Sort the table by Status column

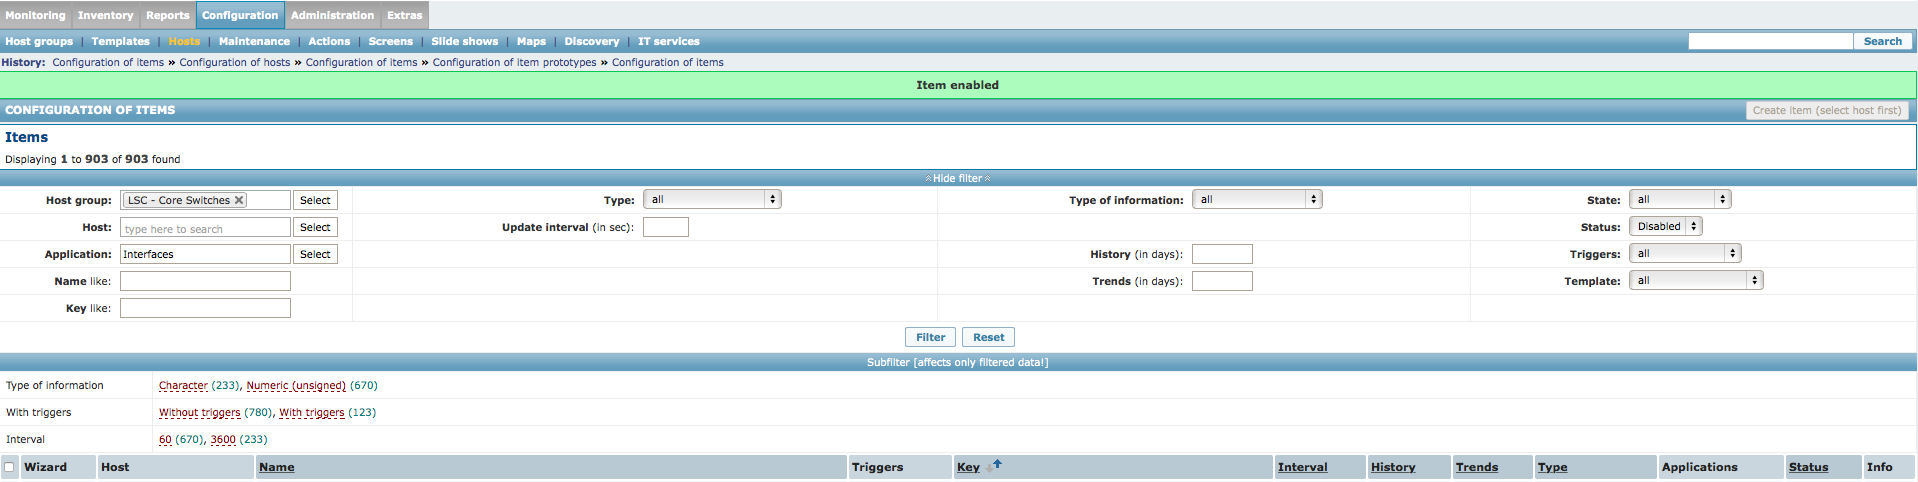click(x=1808, y=467)
